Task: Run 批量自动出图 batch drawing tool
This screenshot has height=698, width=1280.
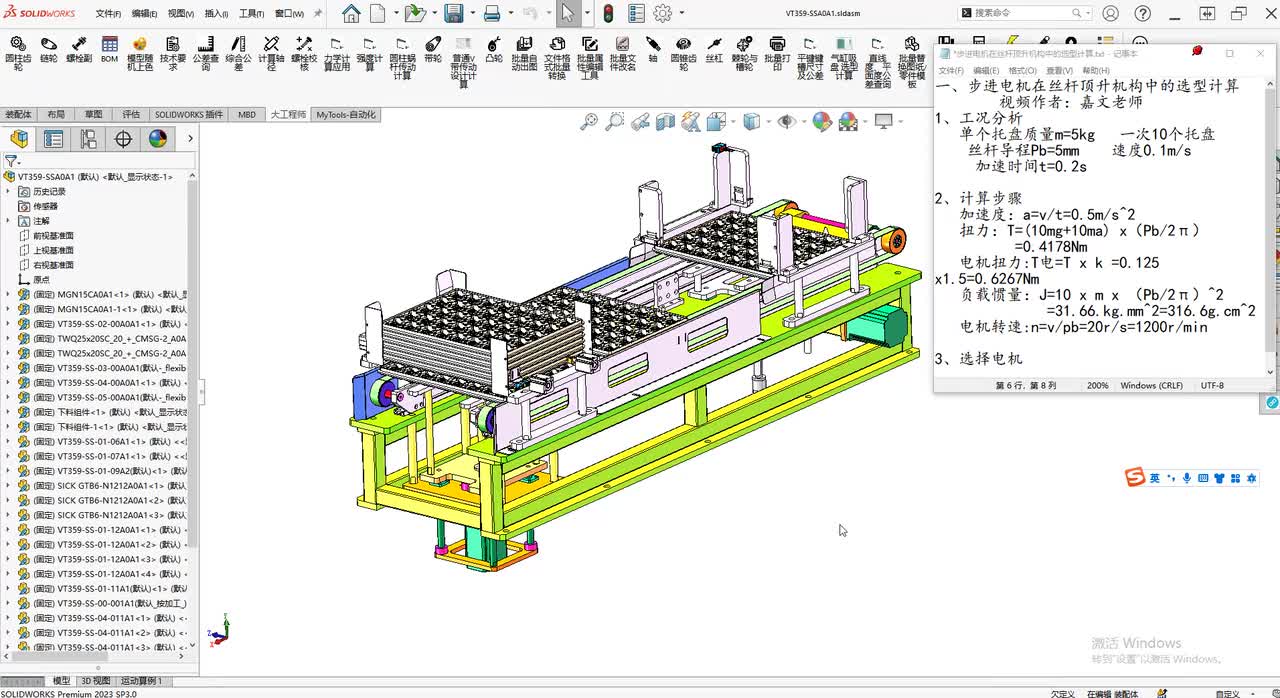Action: (525, 54)
